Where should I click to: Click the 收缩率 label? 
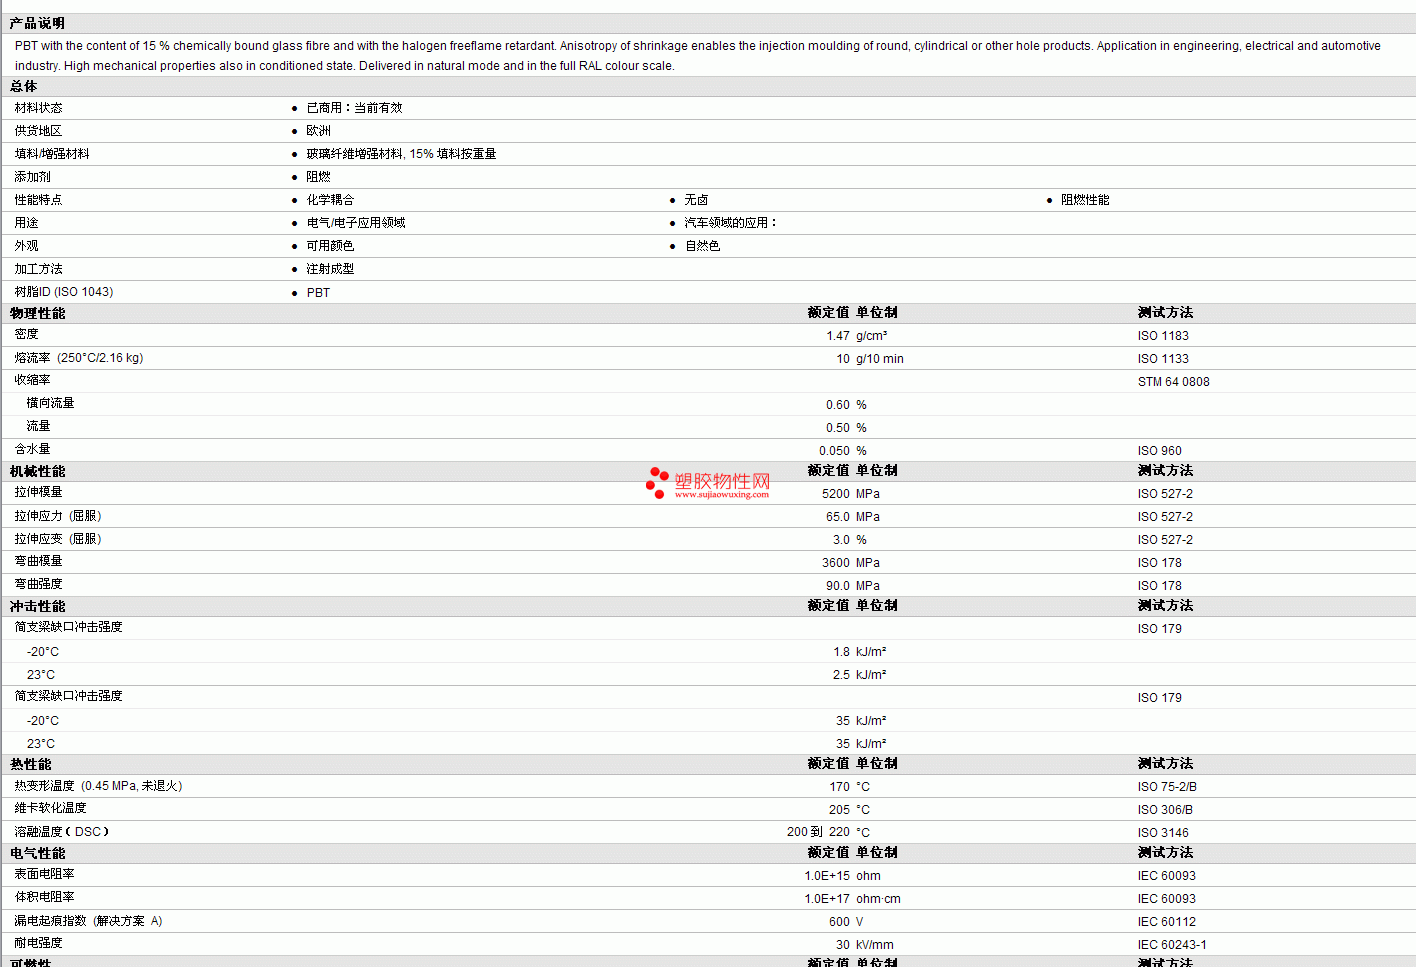(x=32, y=380)
